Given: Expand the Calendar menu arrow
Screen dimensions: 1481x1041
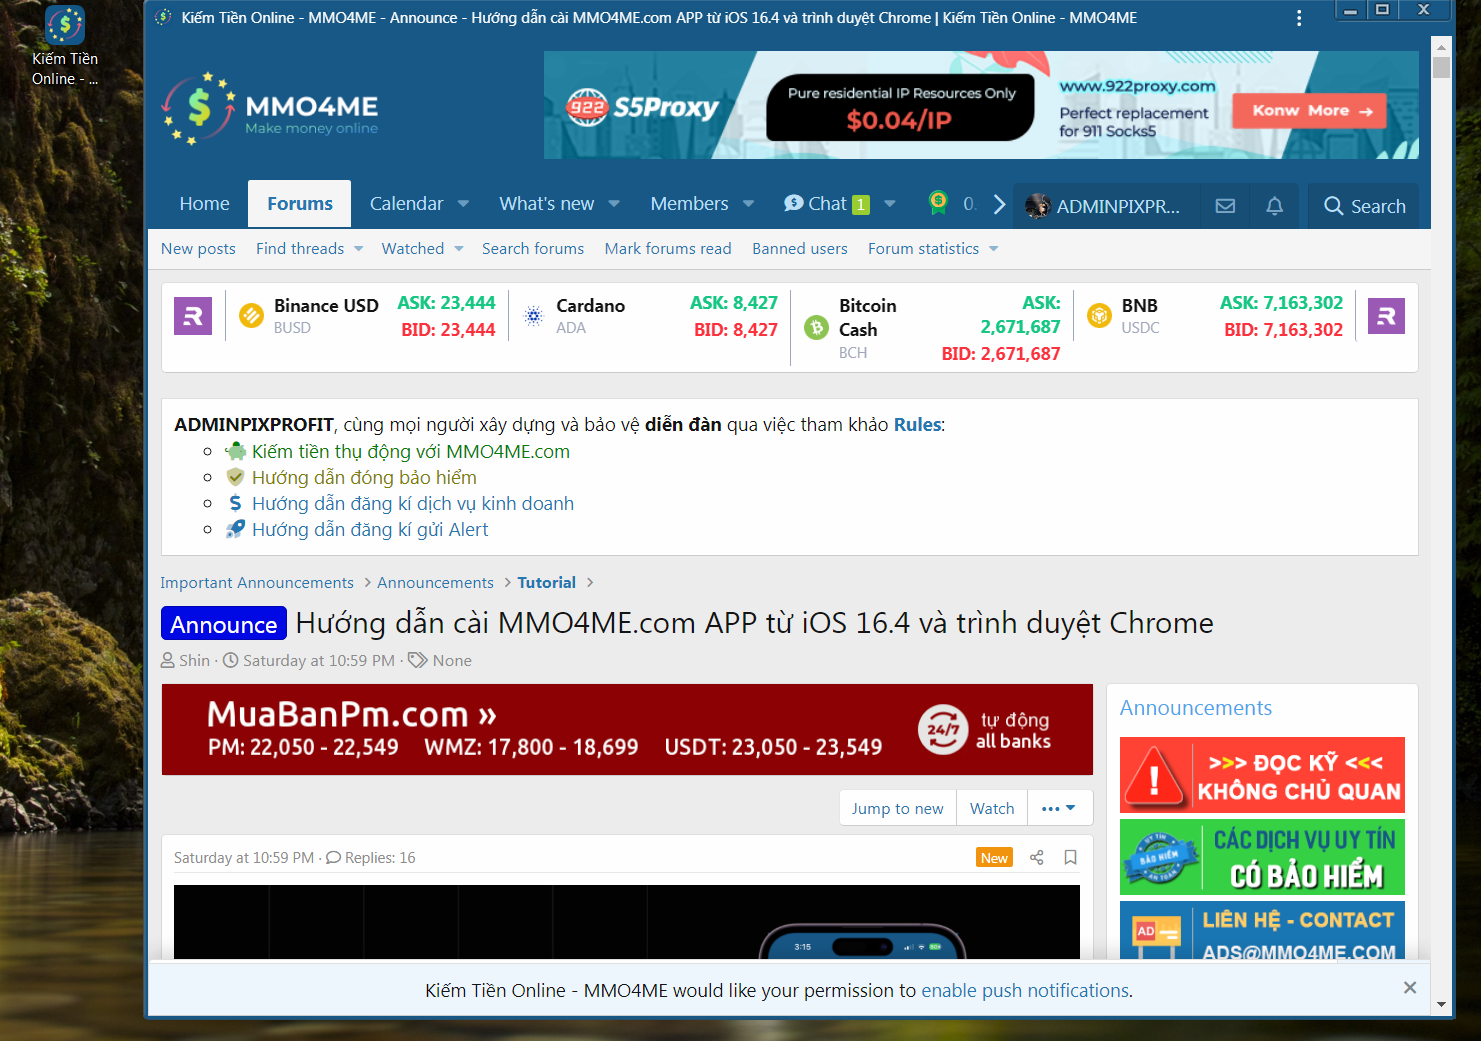Looking at the screenshot, I should (x=463, y=204).
